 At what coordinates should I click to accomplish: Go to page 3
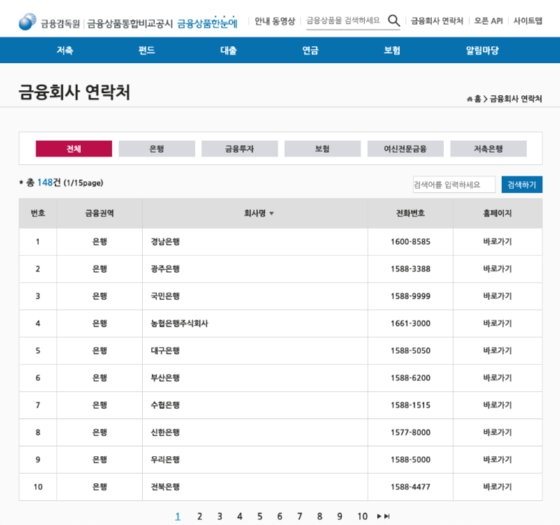[220, 516]
